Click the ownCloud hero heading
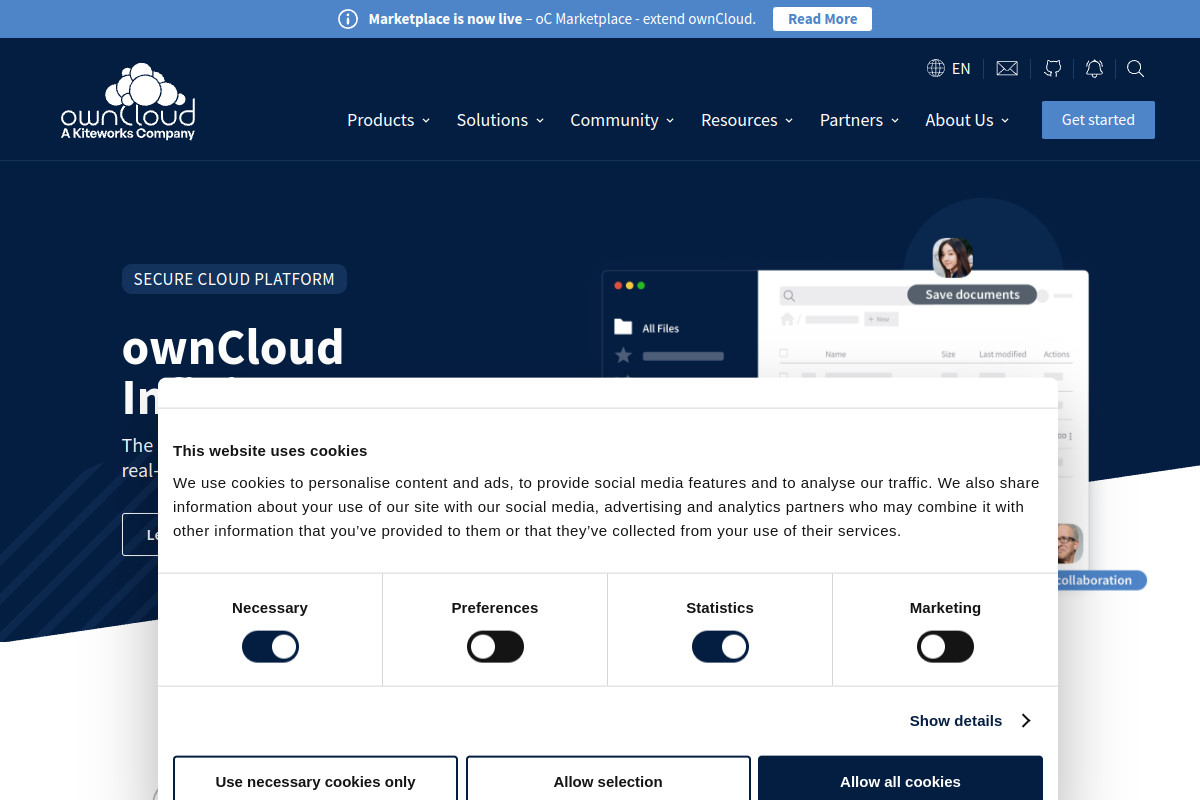The image size is (1200, 800). pos(233,348)
